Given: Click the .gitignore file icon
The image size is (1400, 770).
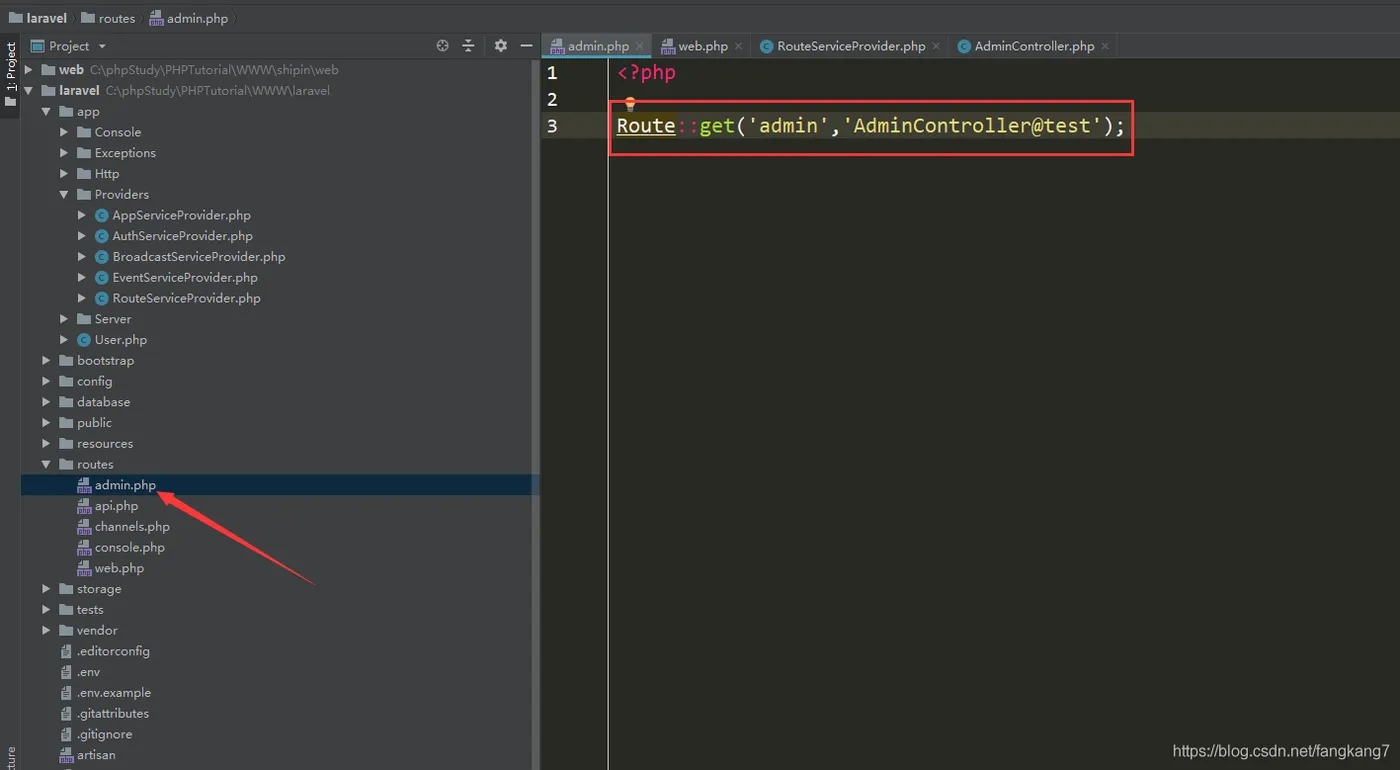Looking at the screenshot, I should (67, 734).
